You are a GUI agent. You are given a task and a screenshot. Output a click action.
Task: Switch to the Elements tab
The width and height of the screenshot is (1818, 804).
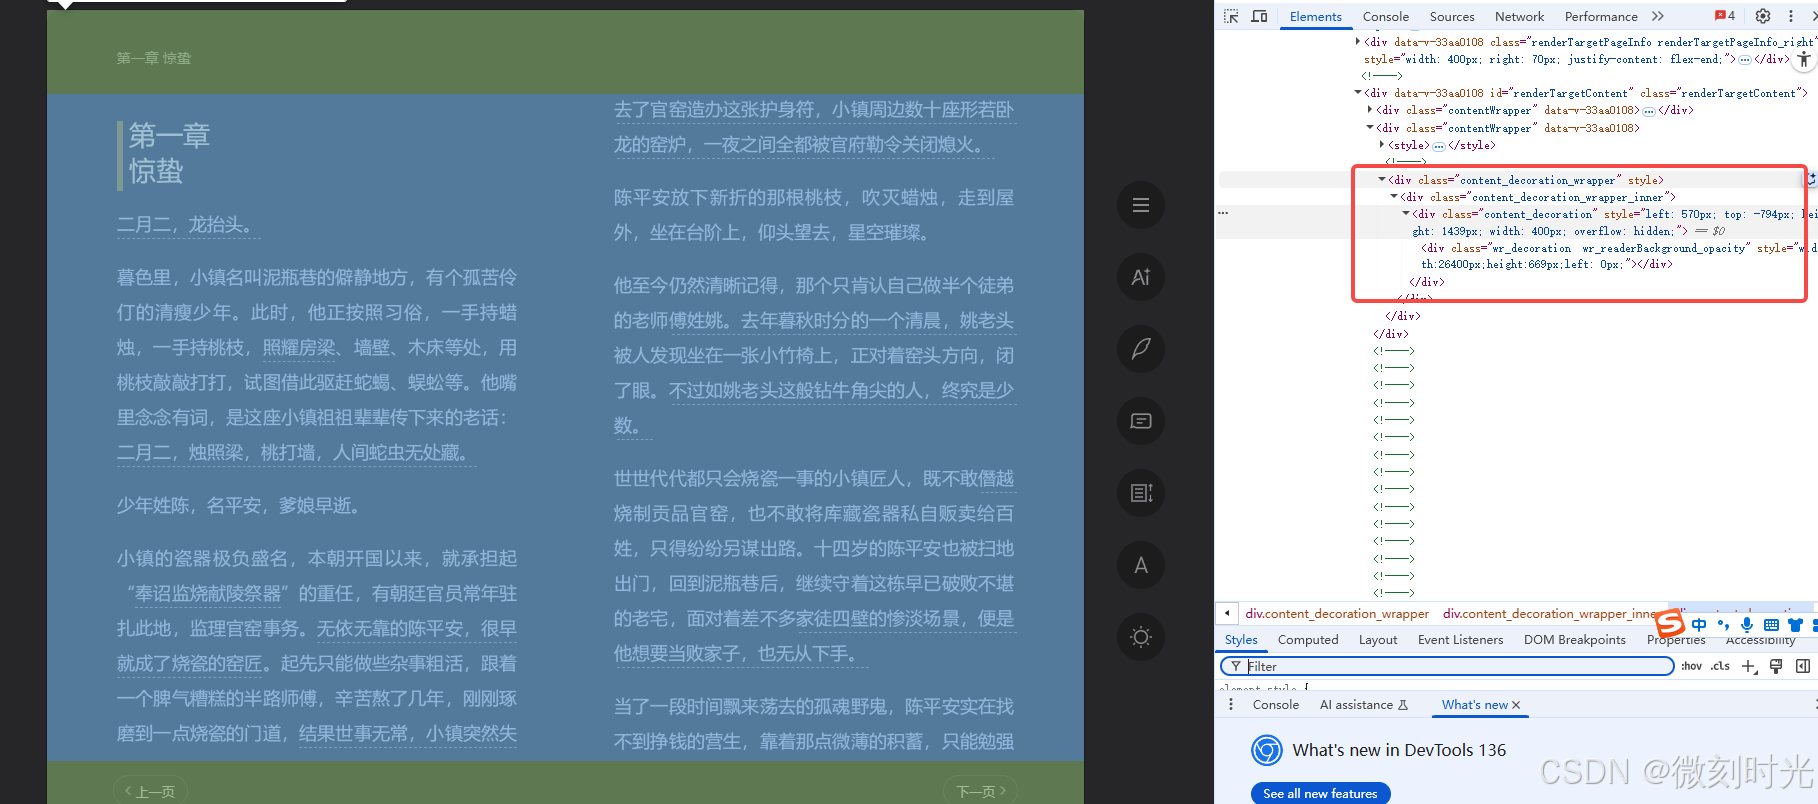[1315, 16]
